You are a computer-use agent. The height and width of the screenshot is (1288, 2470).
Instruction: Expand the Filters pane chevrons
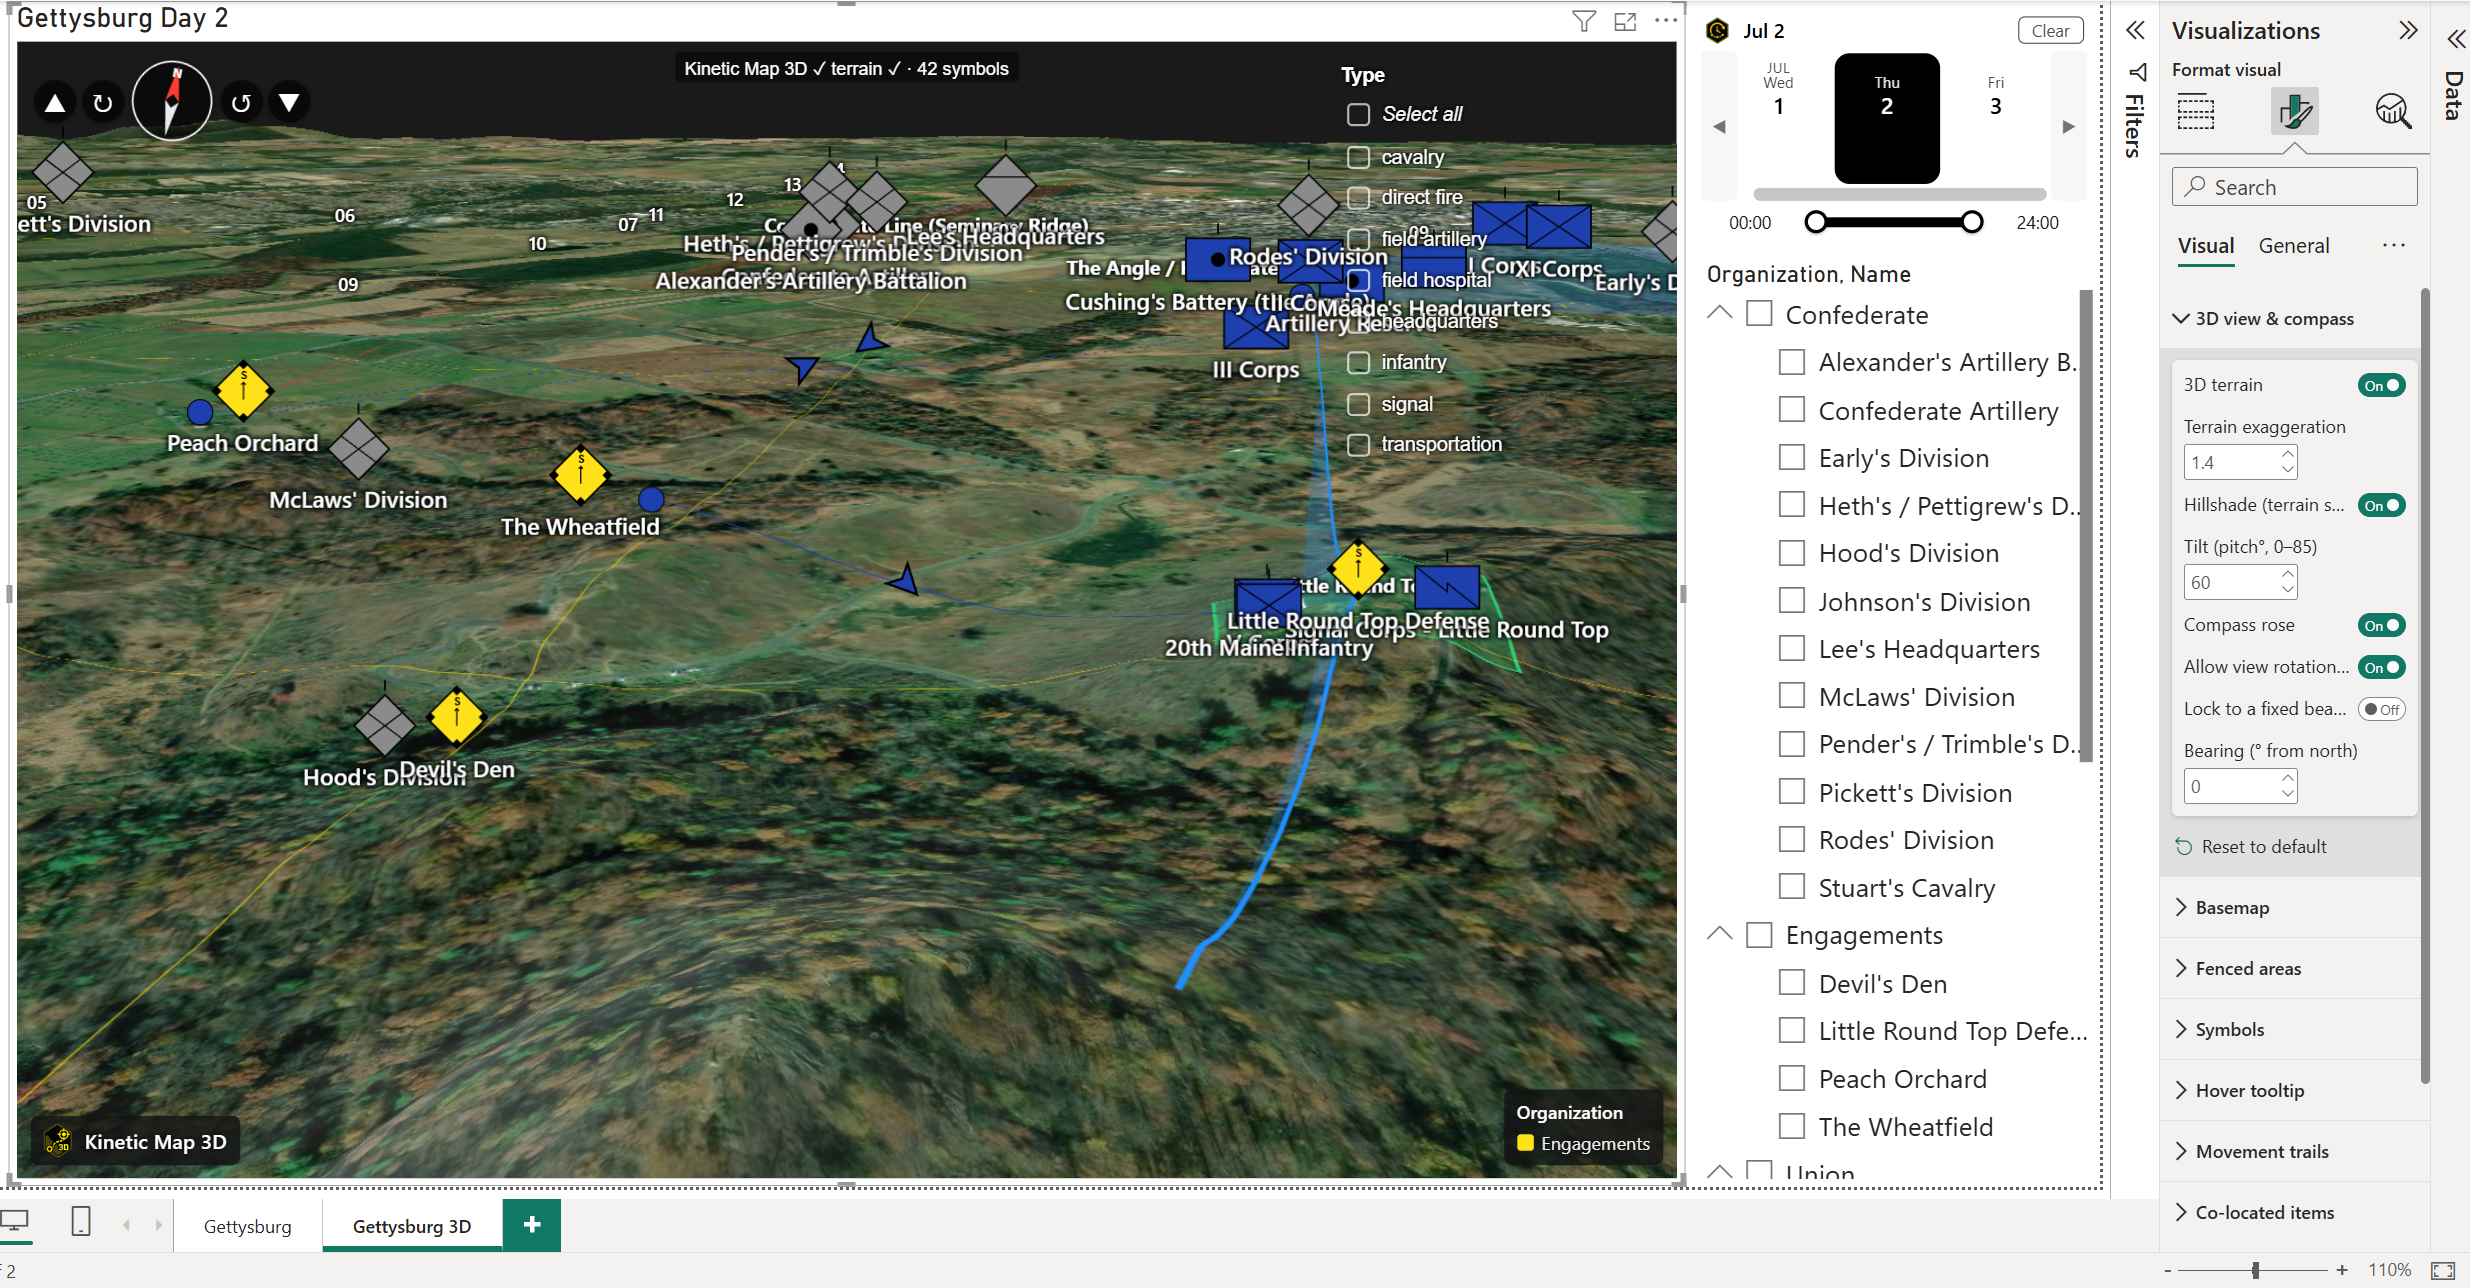click(2135, 31)
